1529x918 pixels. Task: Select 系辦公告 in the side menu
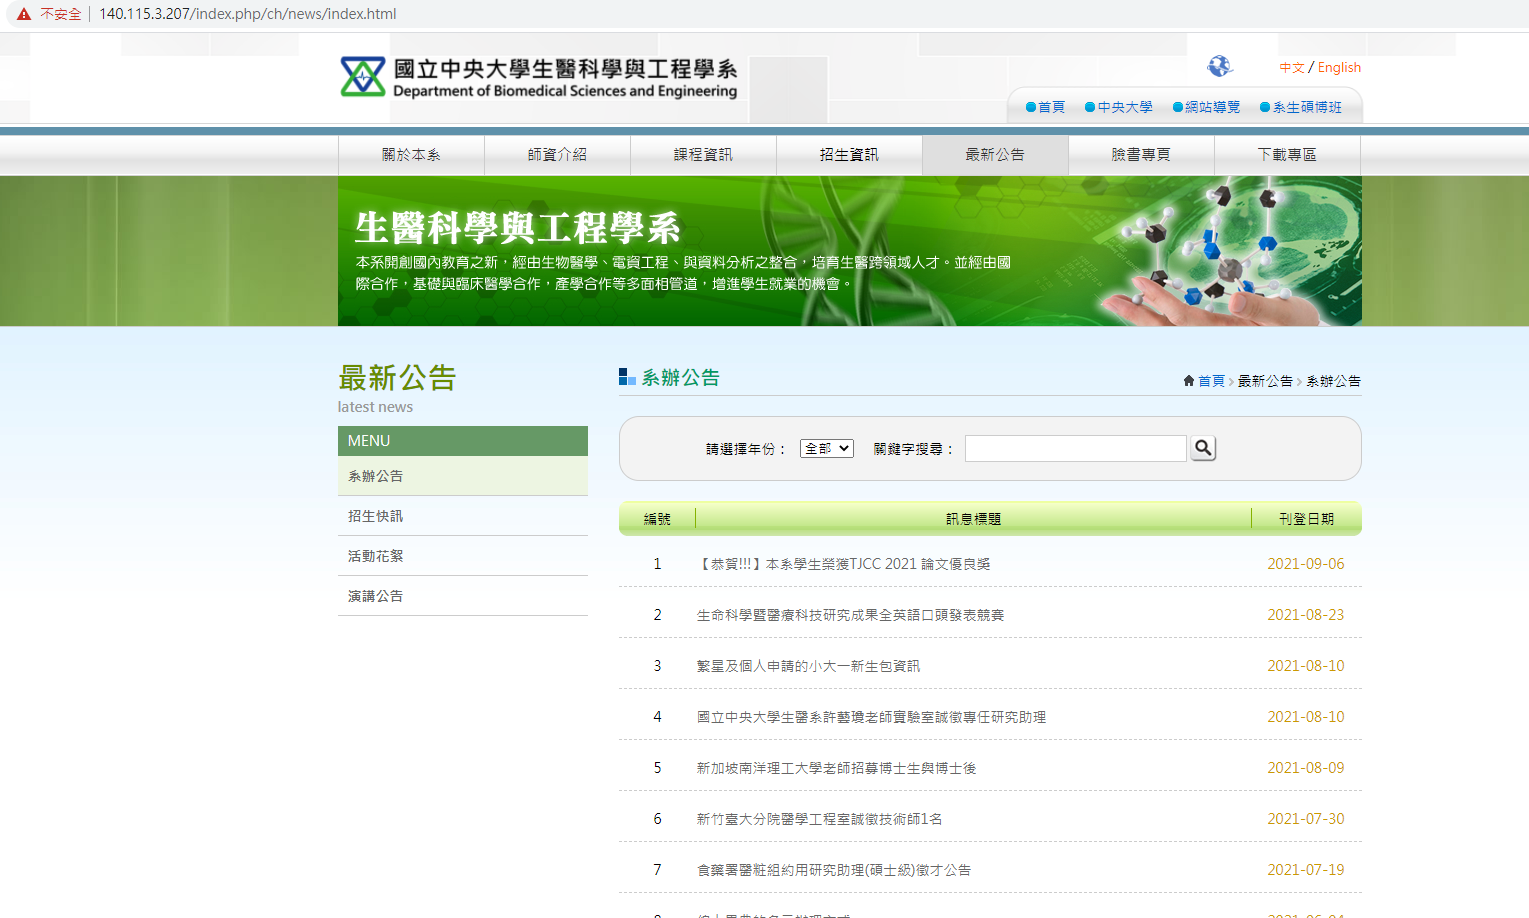pyautogui.click(x=463, y=476)
